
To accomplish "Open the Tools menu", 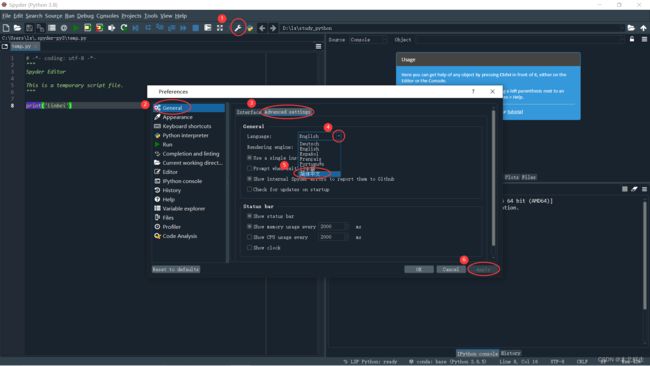I will 151,16.
